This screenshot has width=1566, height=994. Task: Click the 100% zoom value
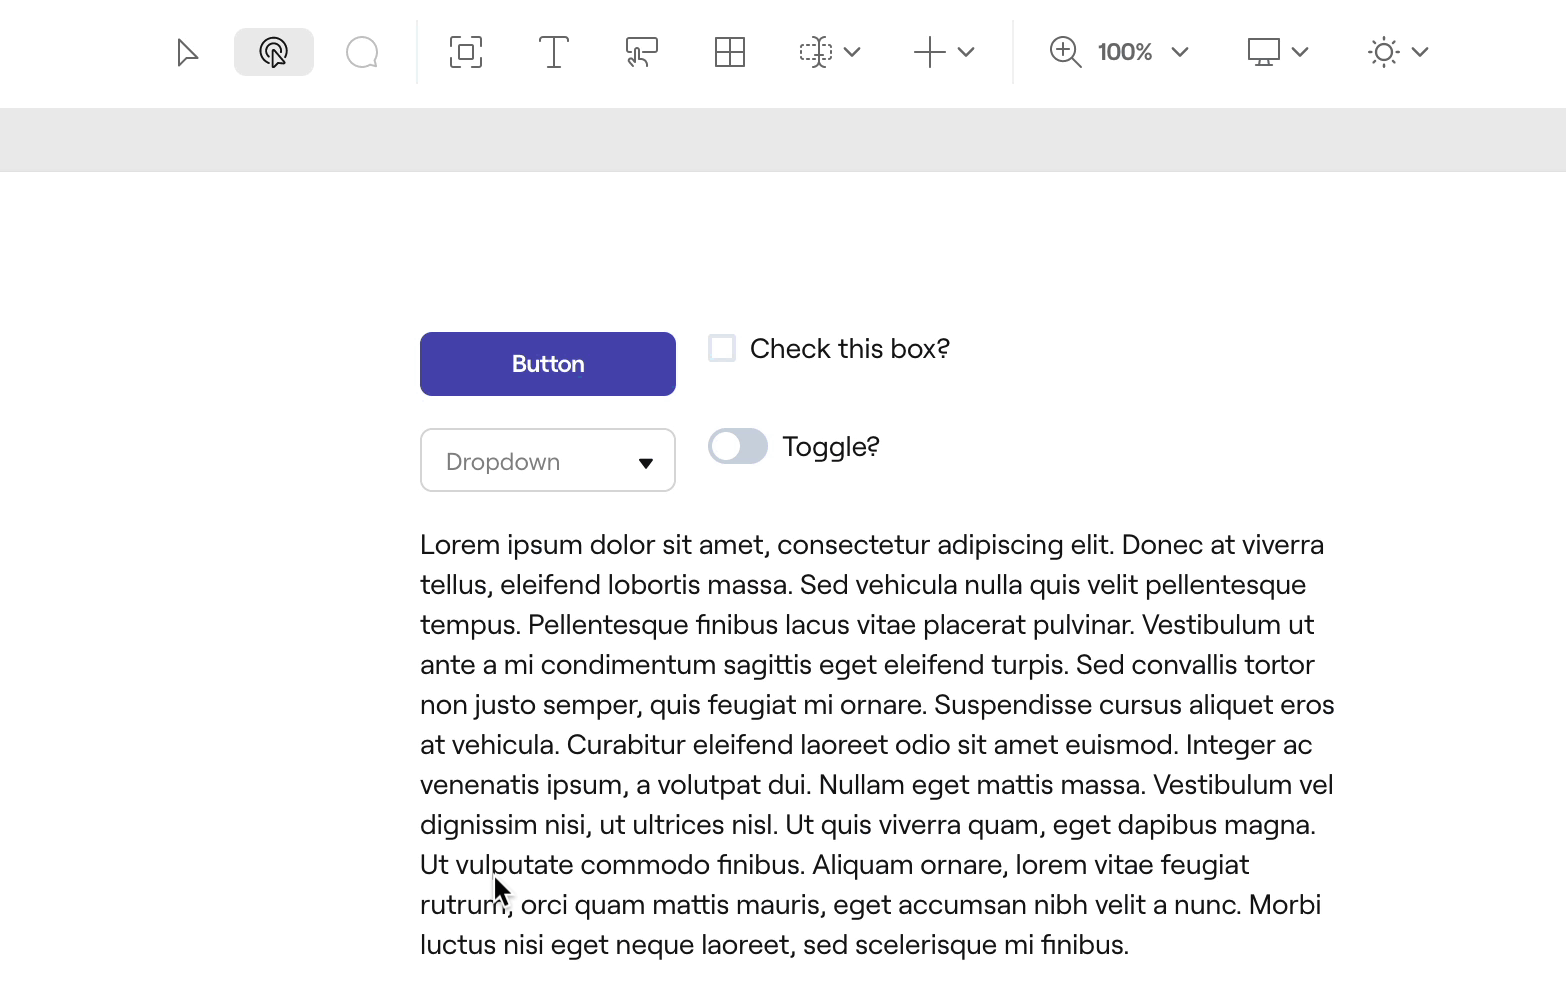1125,52
